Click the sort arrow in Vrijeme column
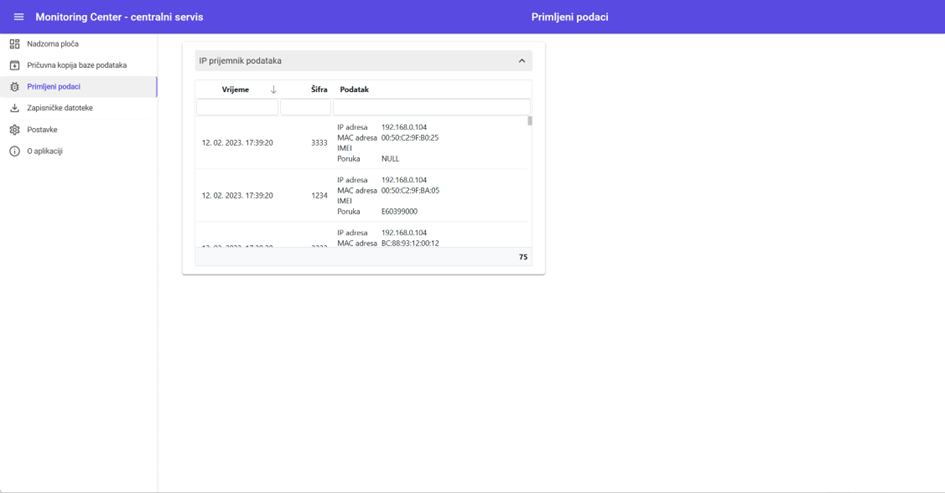 273,90
